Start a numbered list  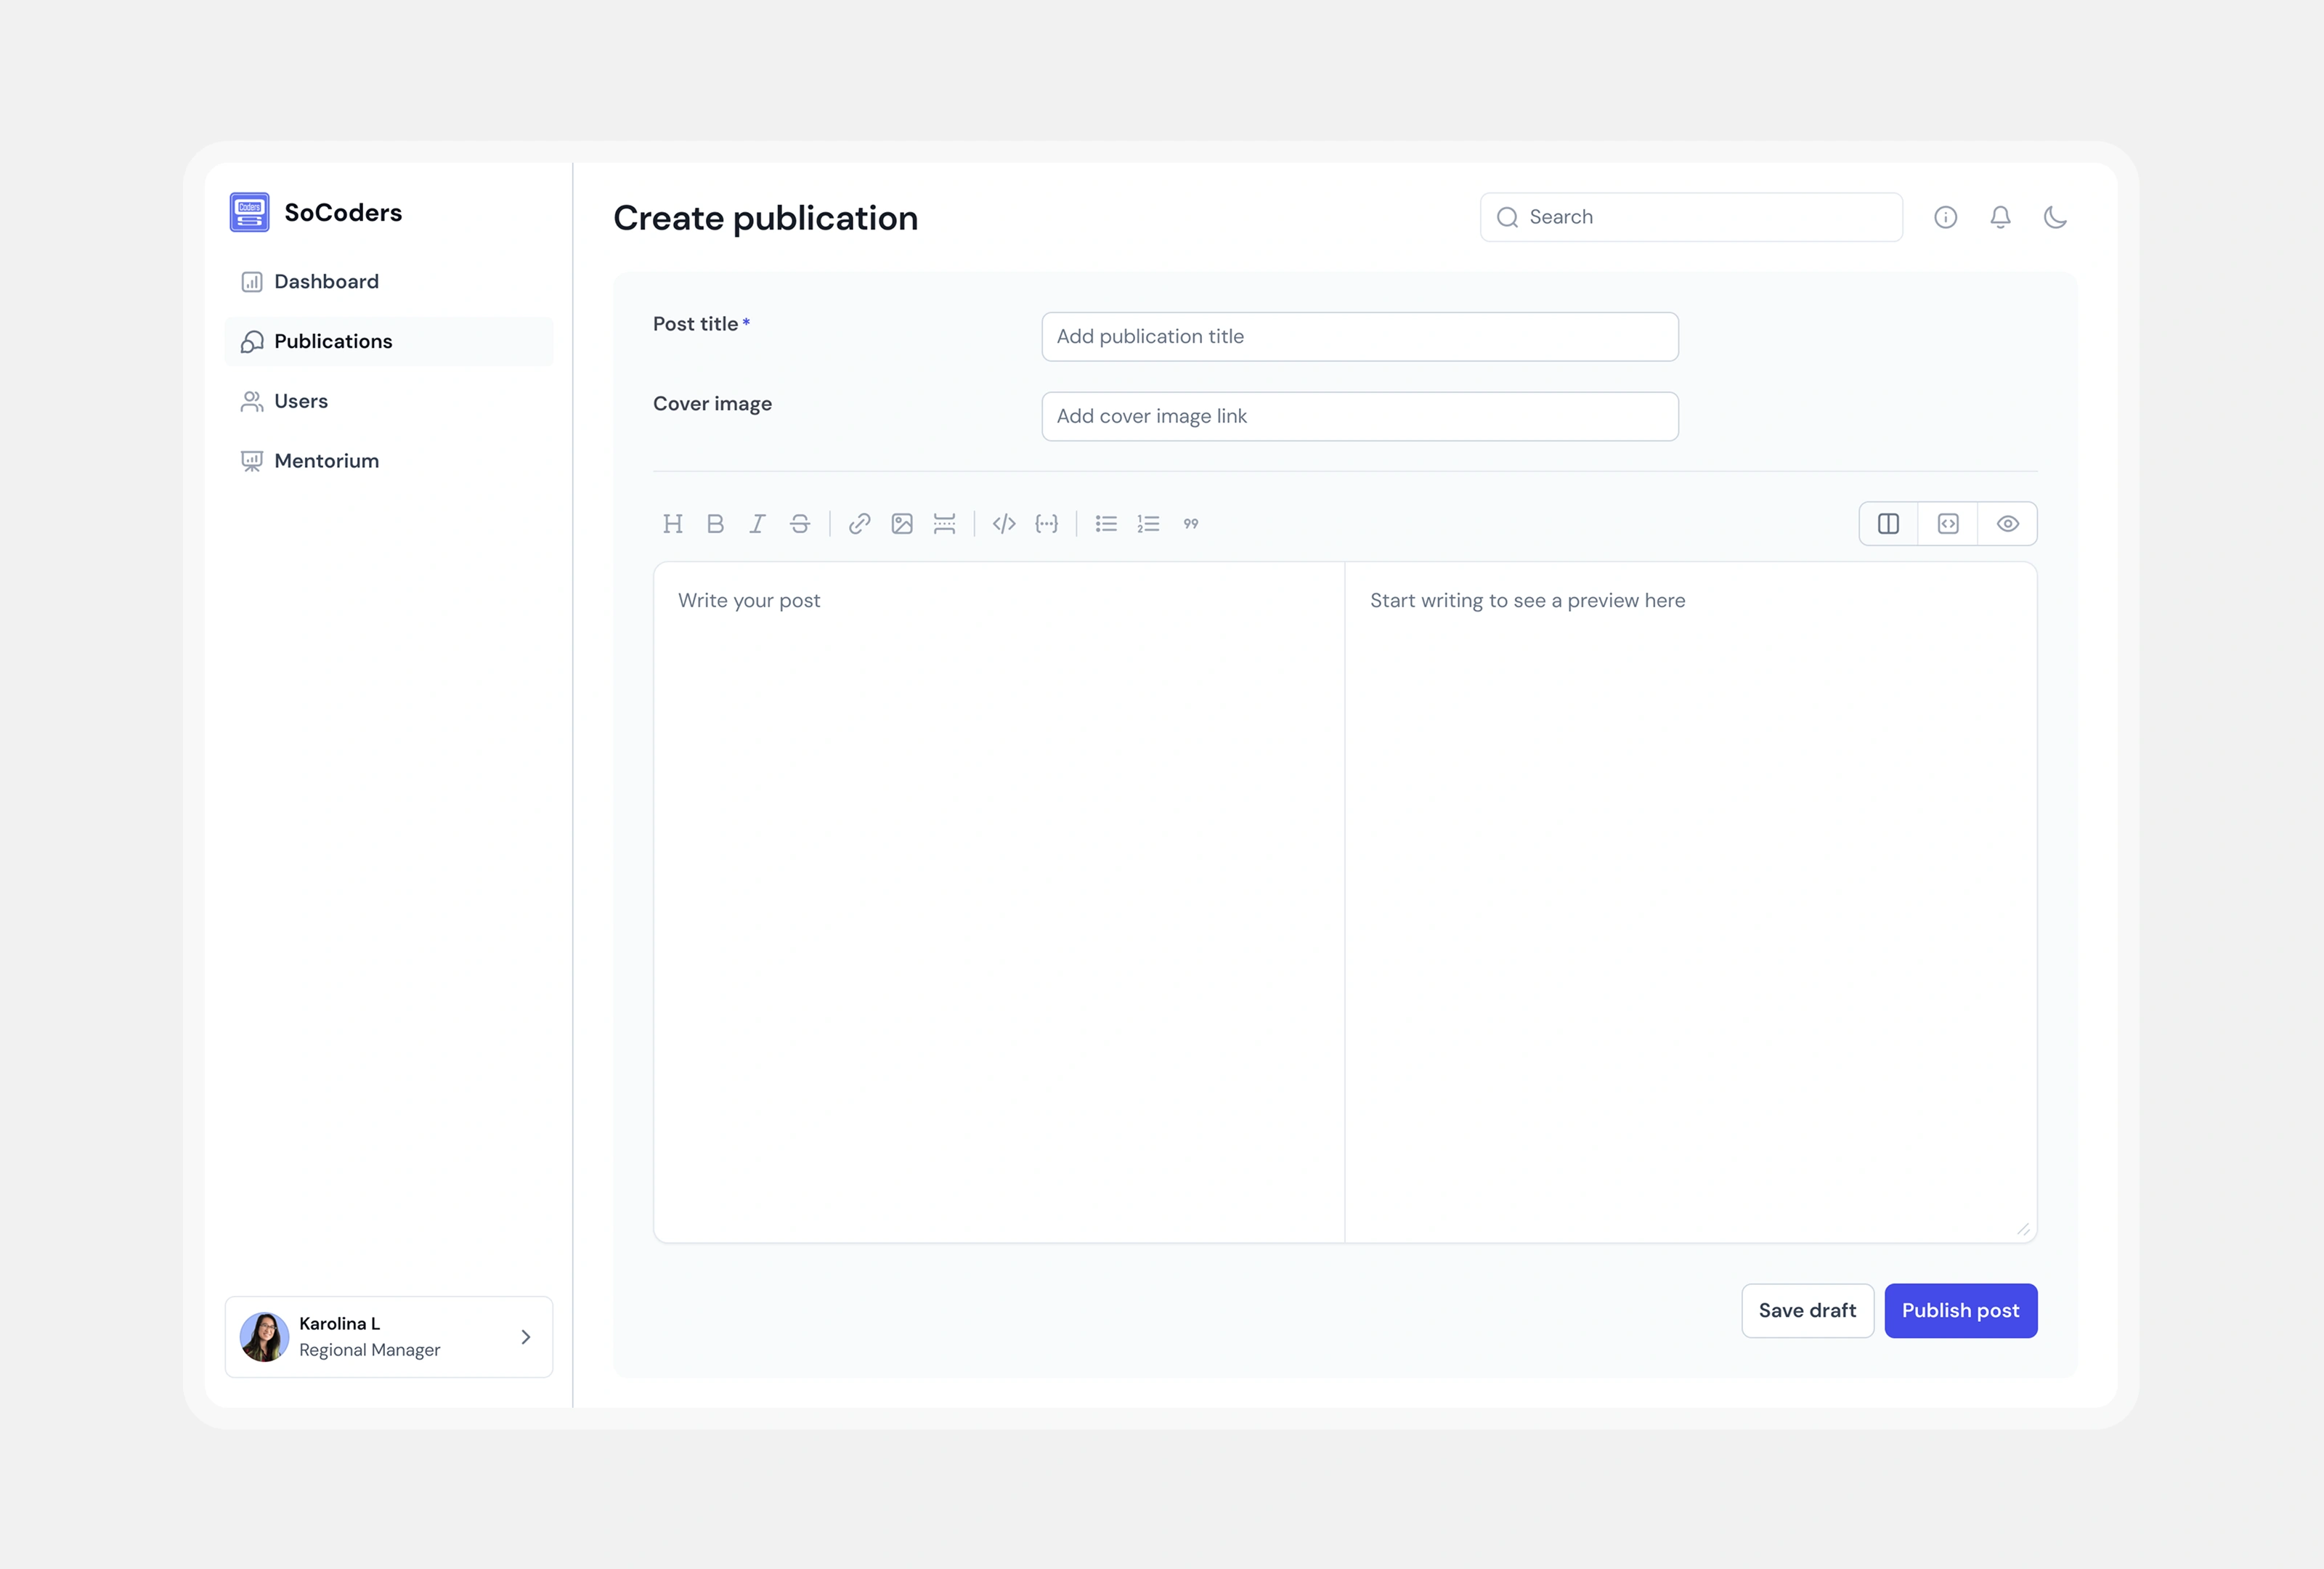click(x=1148, y=524)
